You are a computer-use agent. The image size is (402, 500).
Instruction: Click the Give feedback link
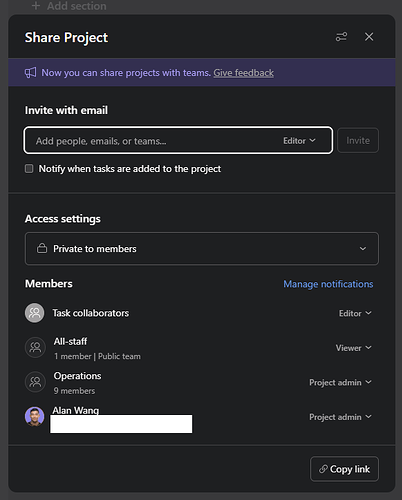pyautogui.click(x=244, y=73)
